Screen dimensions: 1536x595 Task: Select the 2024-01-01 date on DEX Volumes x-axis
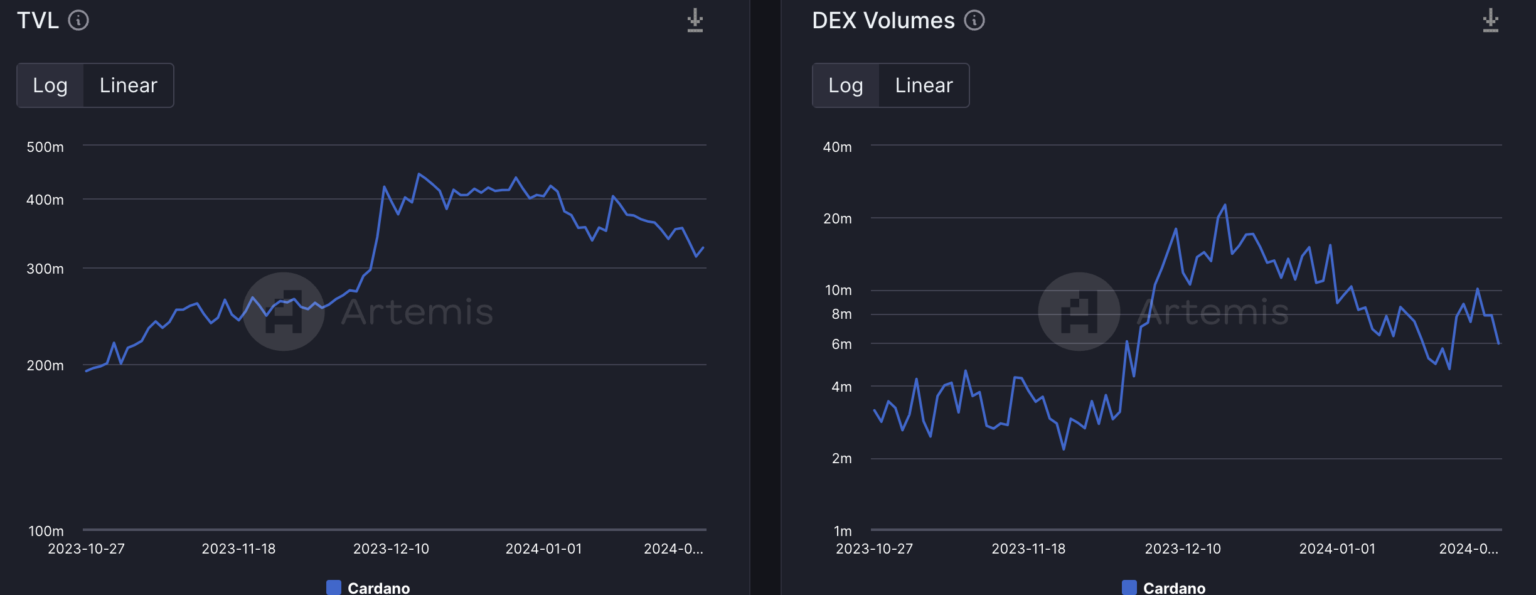pos(1338,549)
